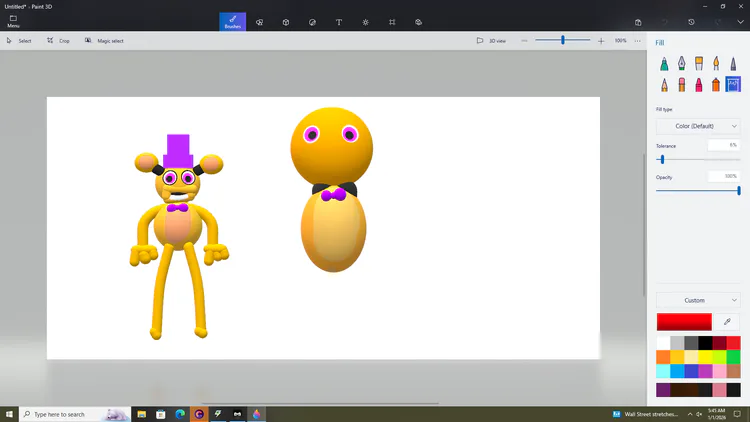Open the Canvas tab
Screen dimensions: 750x422
(392, 22)
